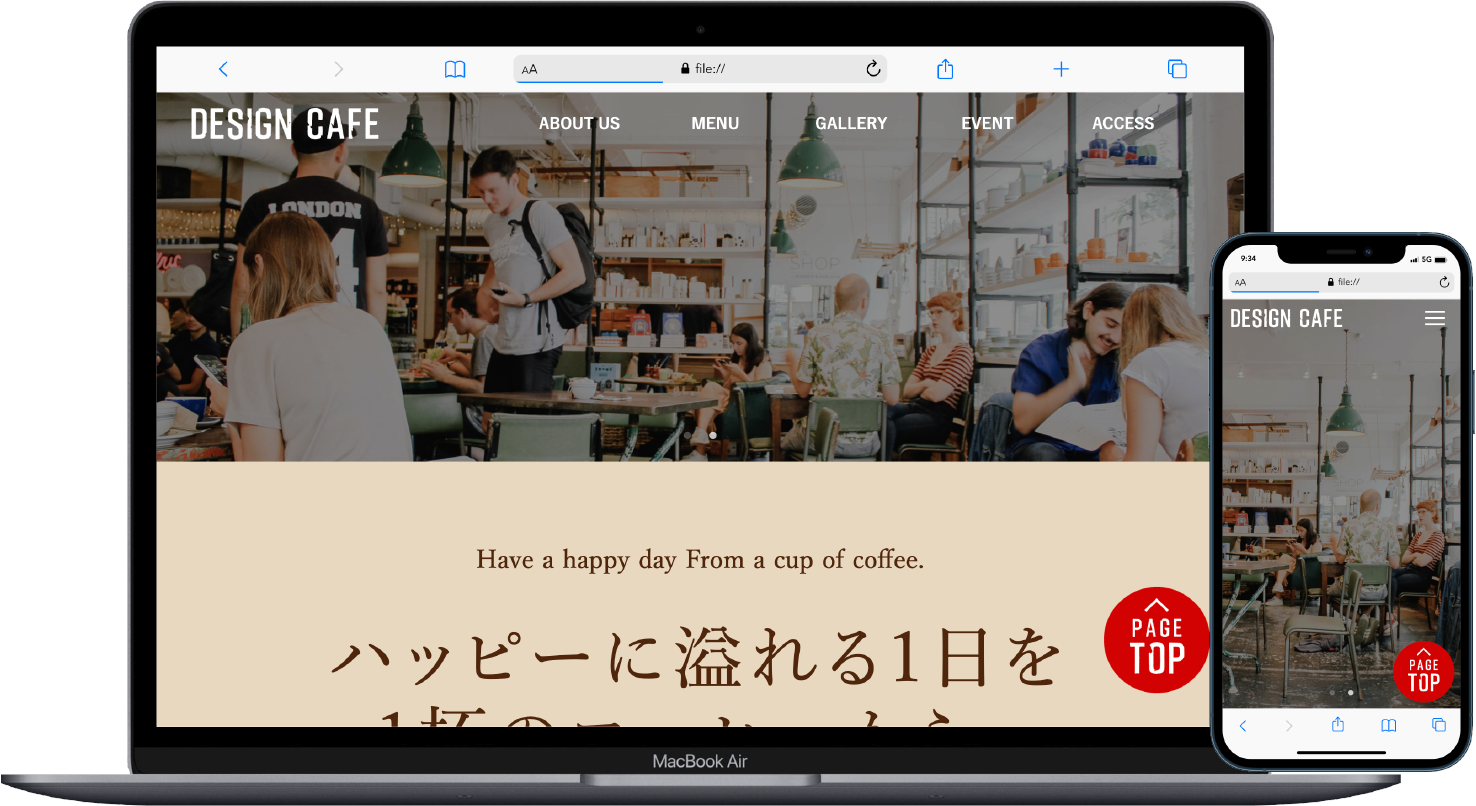Tap the phone Safari share icon
Viewport: 1476px width, 806px height.
tap(1338, 725)
